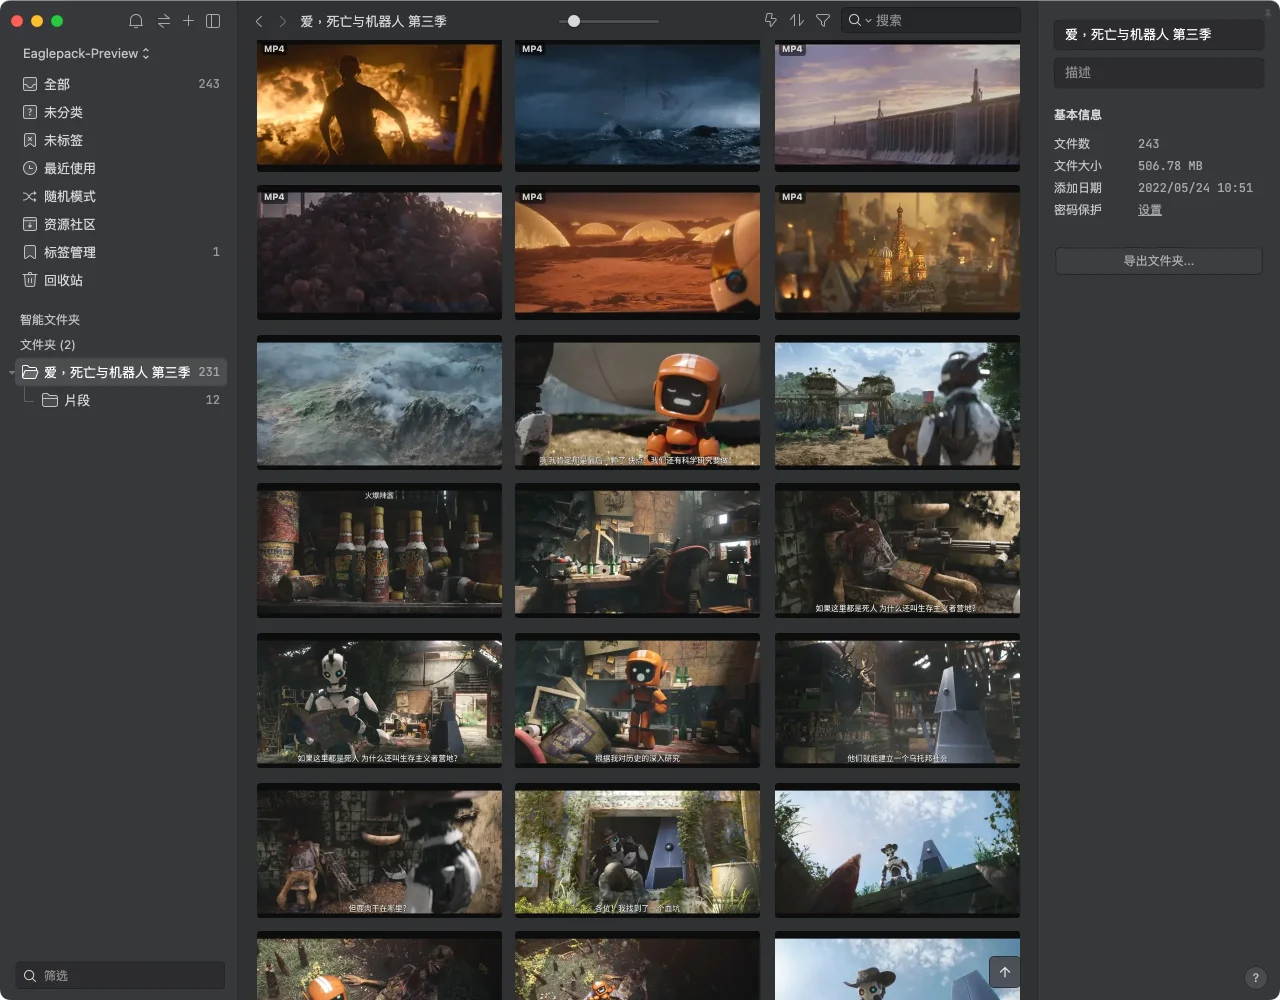Click the 设置 password protection link
Screen dimensions: 1280x1000
point(1150,210)
